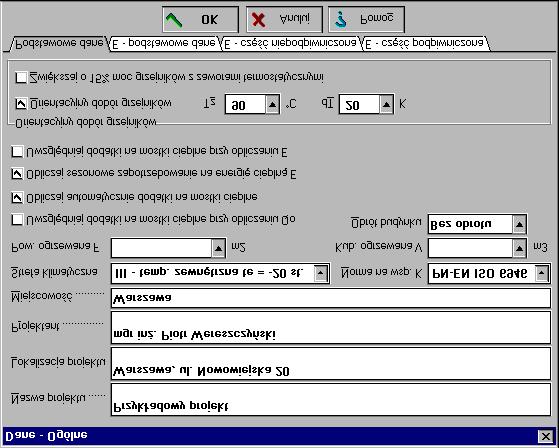Click the PN-EN ISO 6946 combo value
The width and height of the screenshot is (559, 448).
click(482, 274)
